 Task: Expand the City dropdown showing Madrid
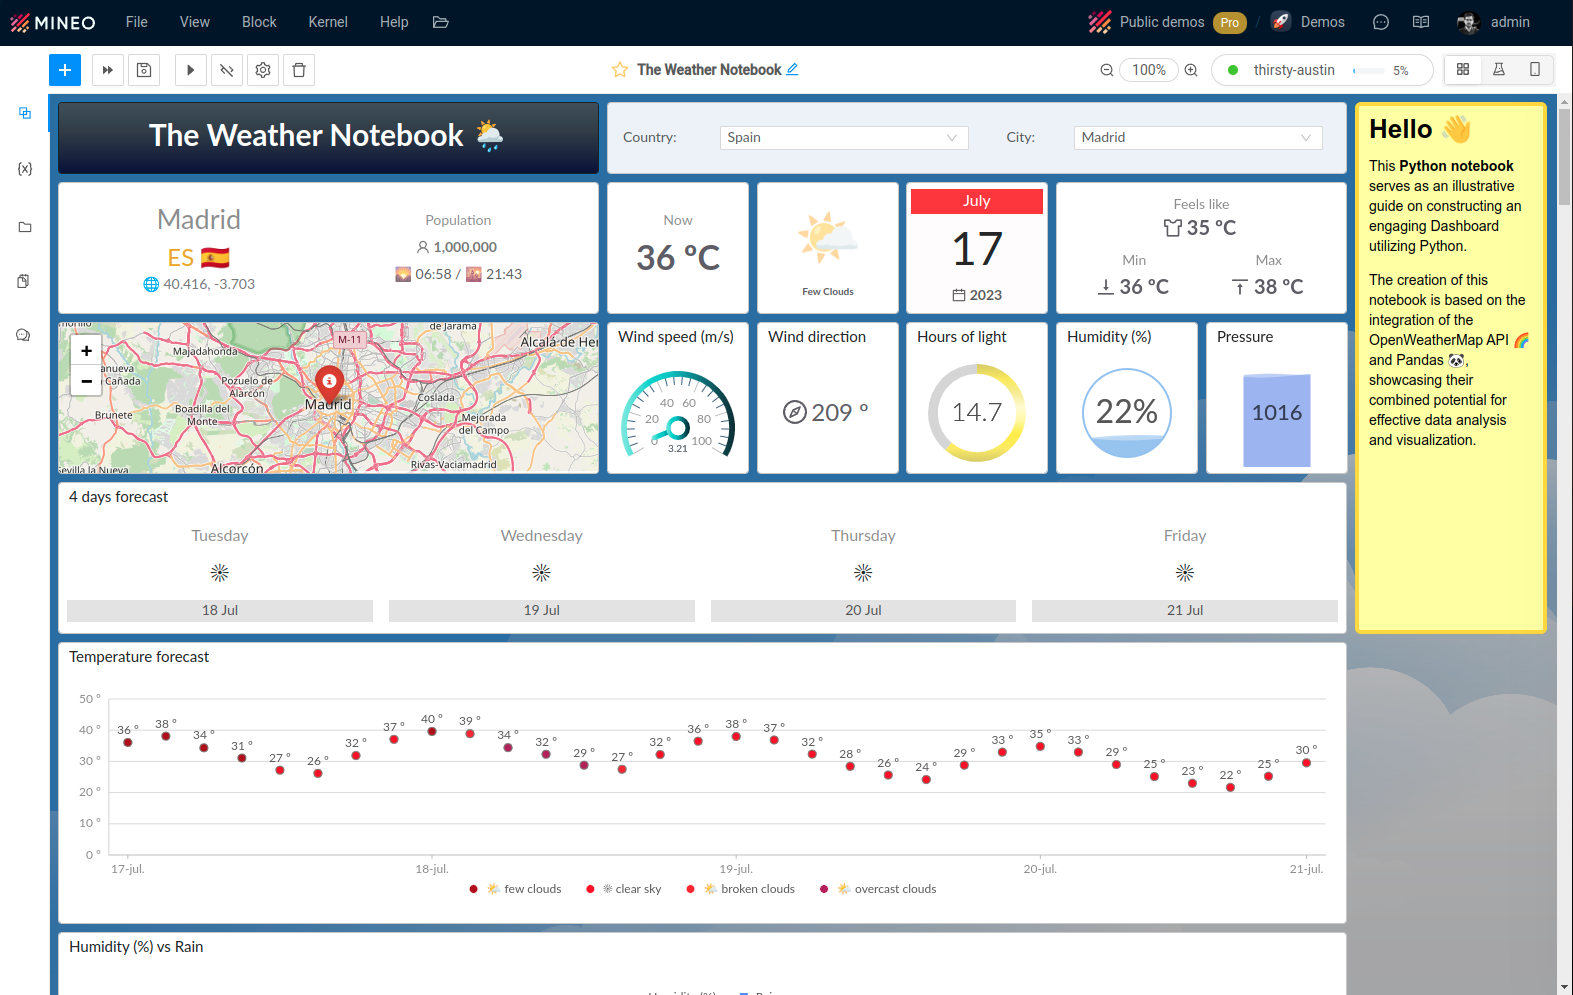click(1197, 138)
